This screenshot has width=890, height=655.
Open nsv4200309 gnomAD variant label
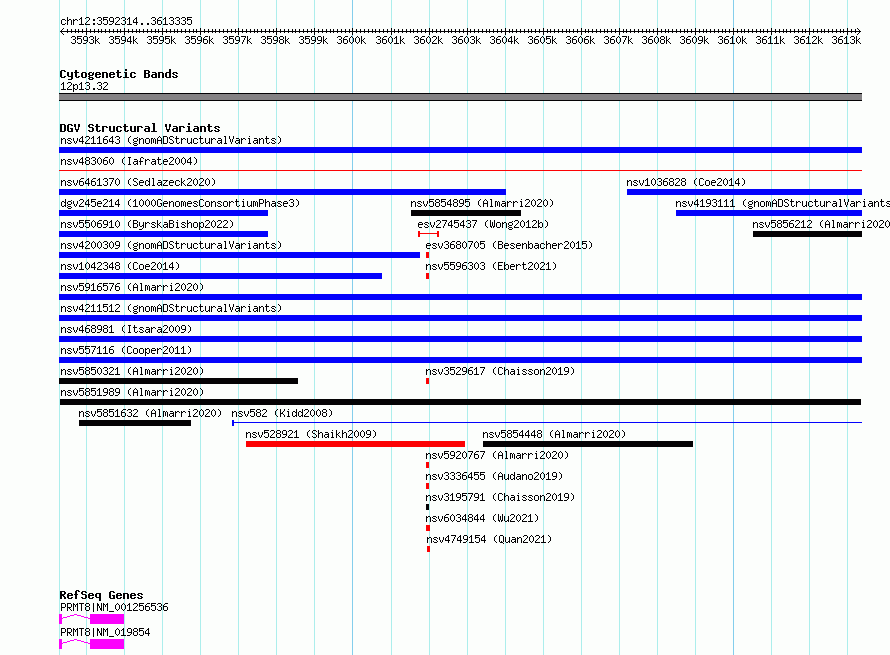(171, 245)
